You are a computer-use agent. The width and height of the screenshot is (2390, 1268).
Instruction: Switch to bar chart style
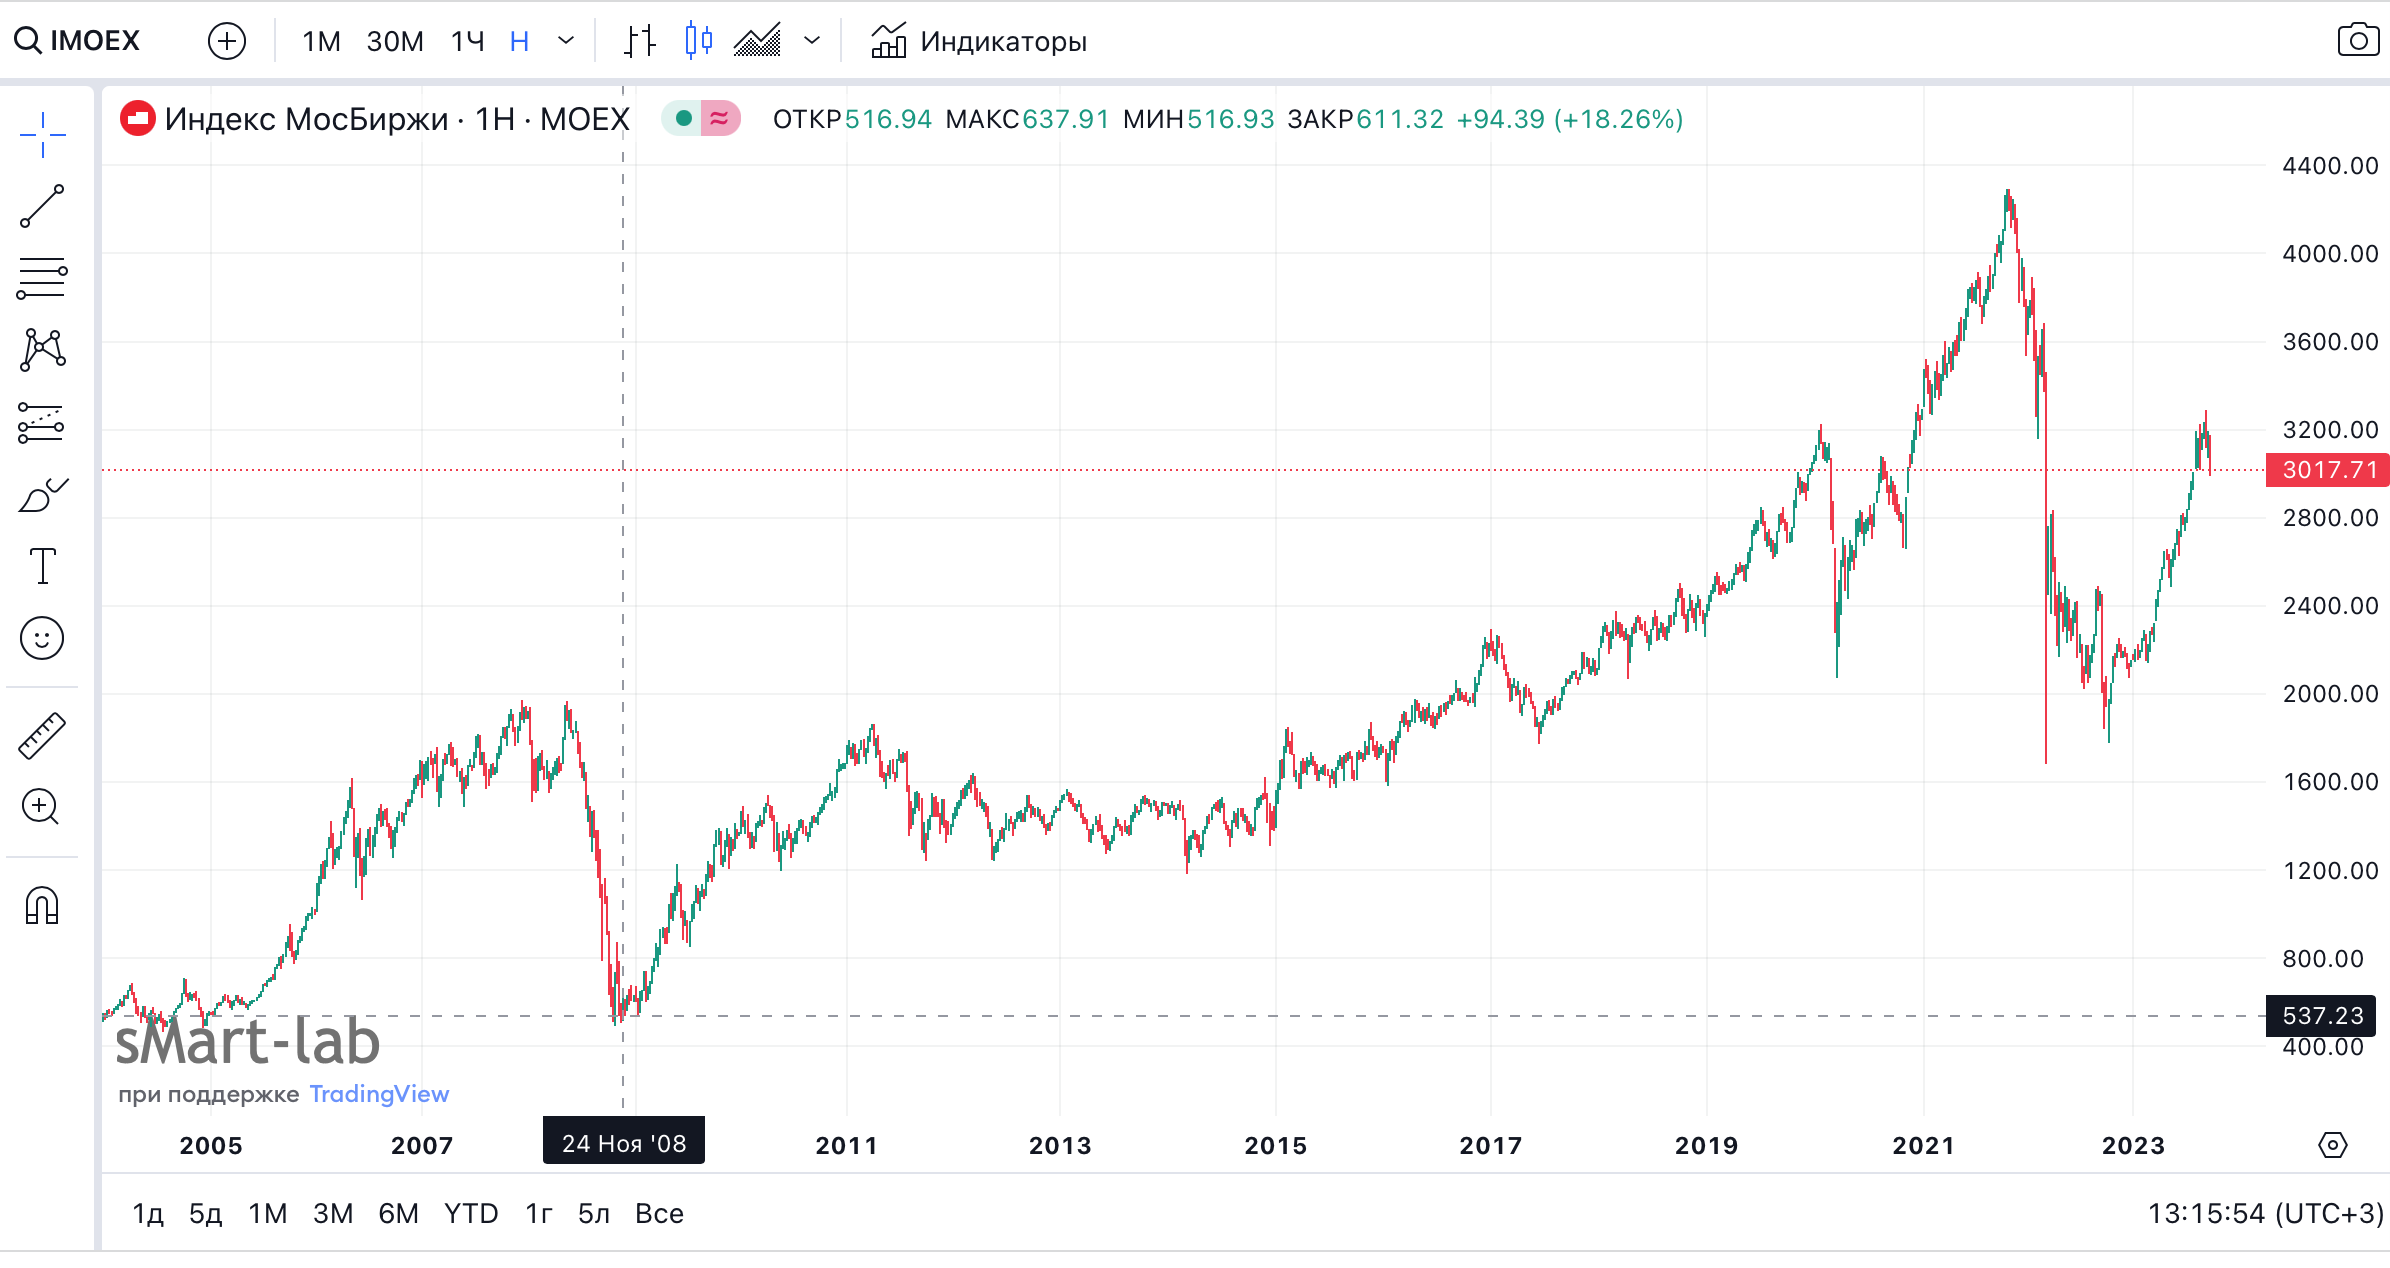click(640, 41)
